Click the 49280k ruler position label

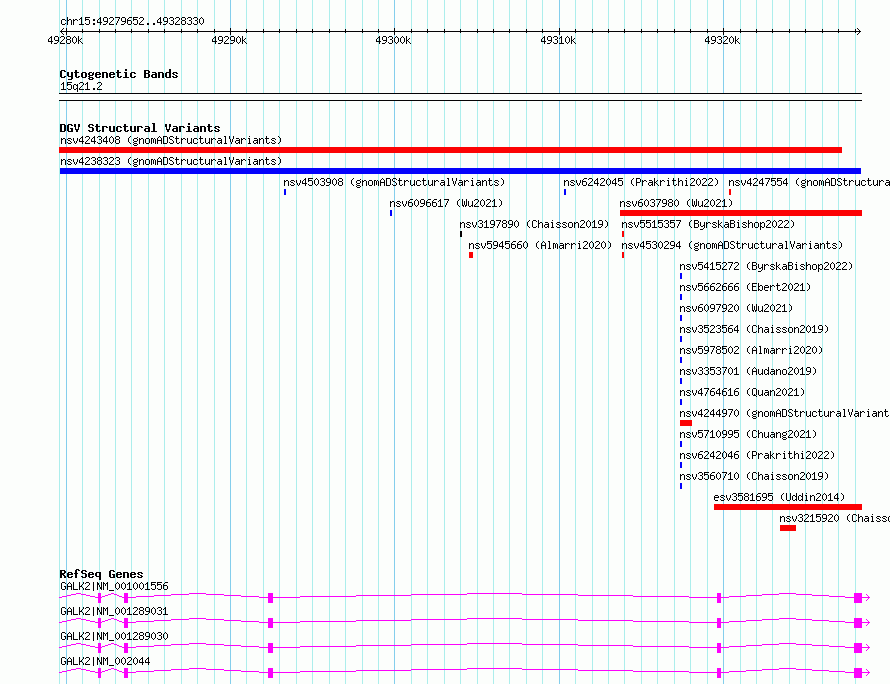65,40
